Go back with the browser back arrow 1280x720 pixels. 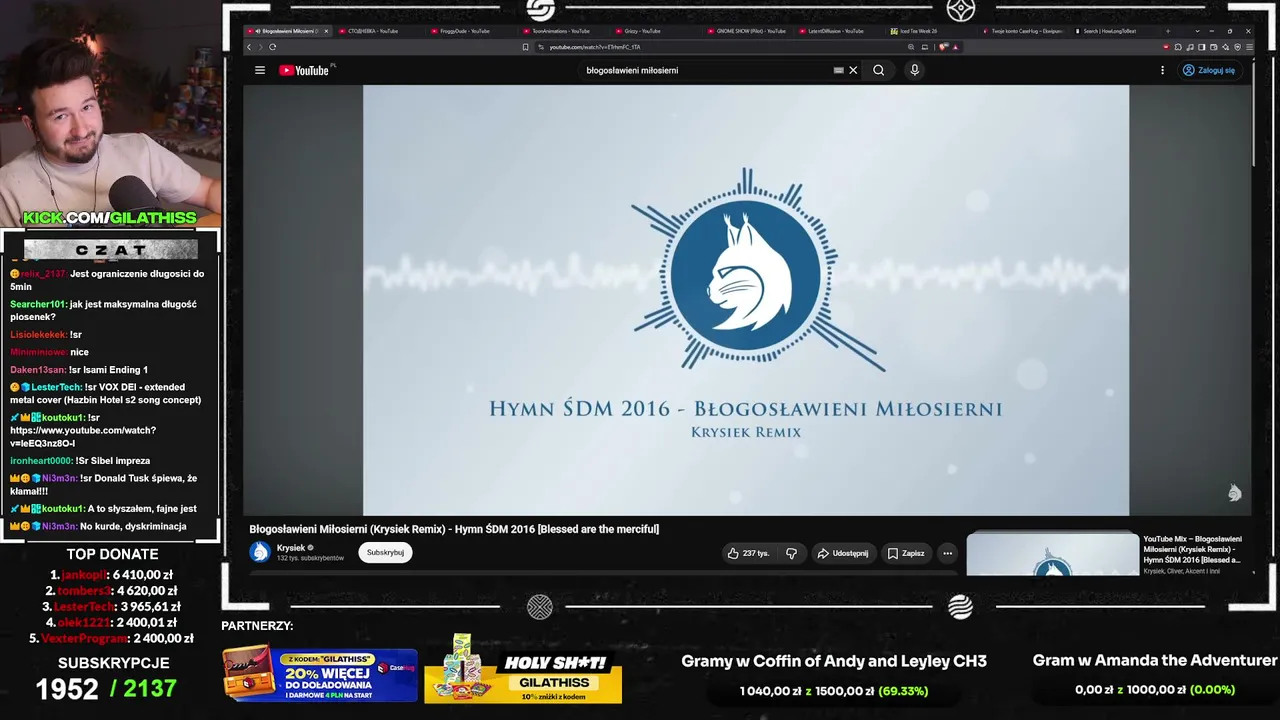point(249,47)
